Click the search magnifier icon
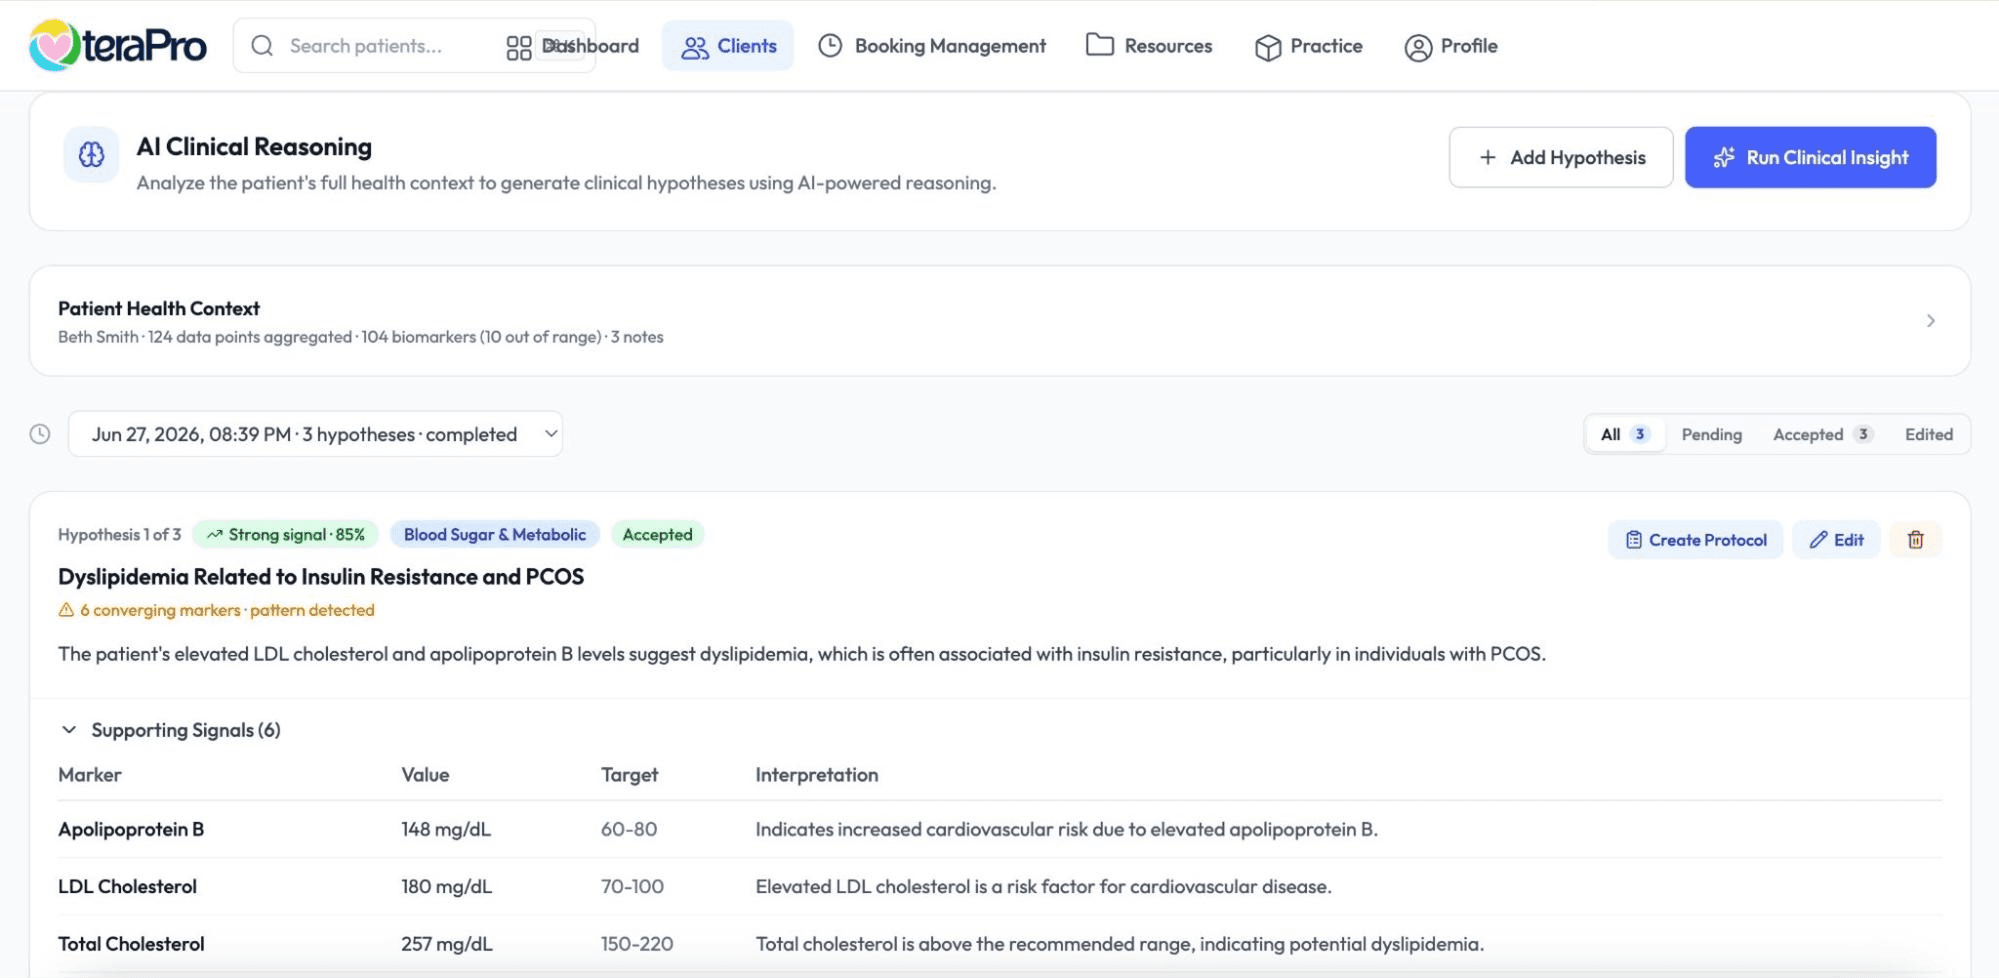Viewport: 1999px width, 978px height. coord(262,46)
